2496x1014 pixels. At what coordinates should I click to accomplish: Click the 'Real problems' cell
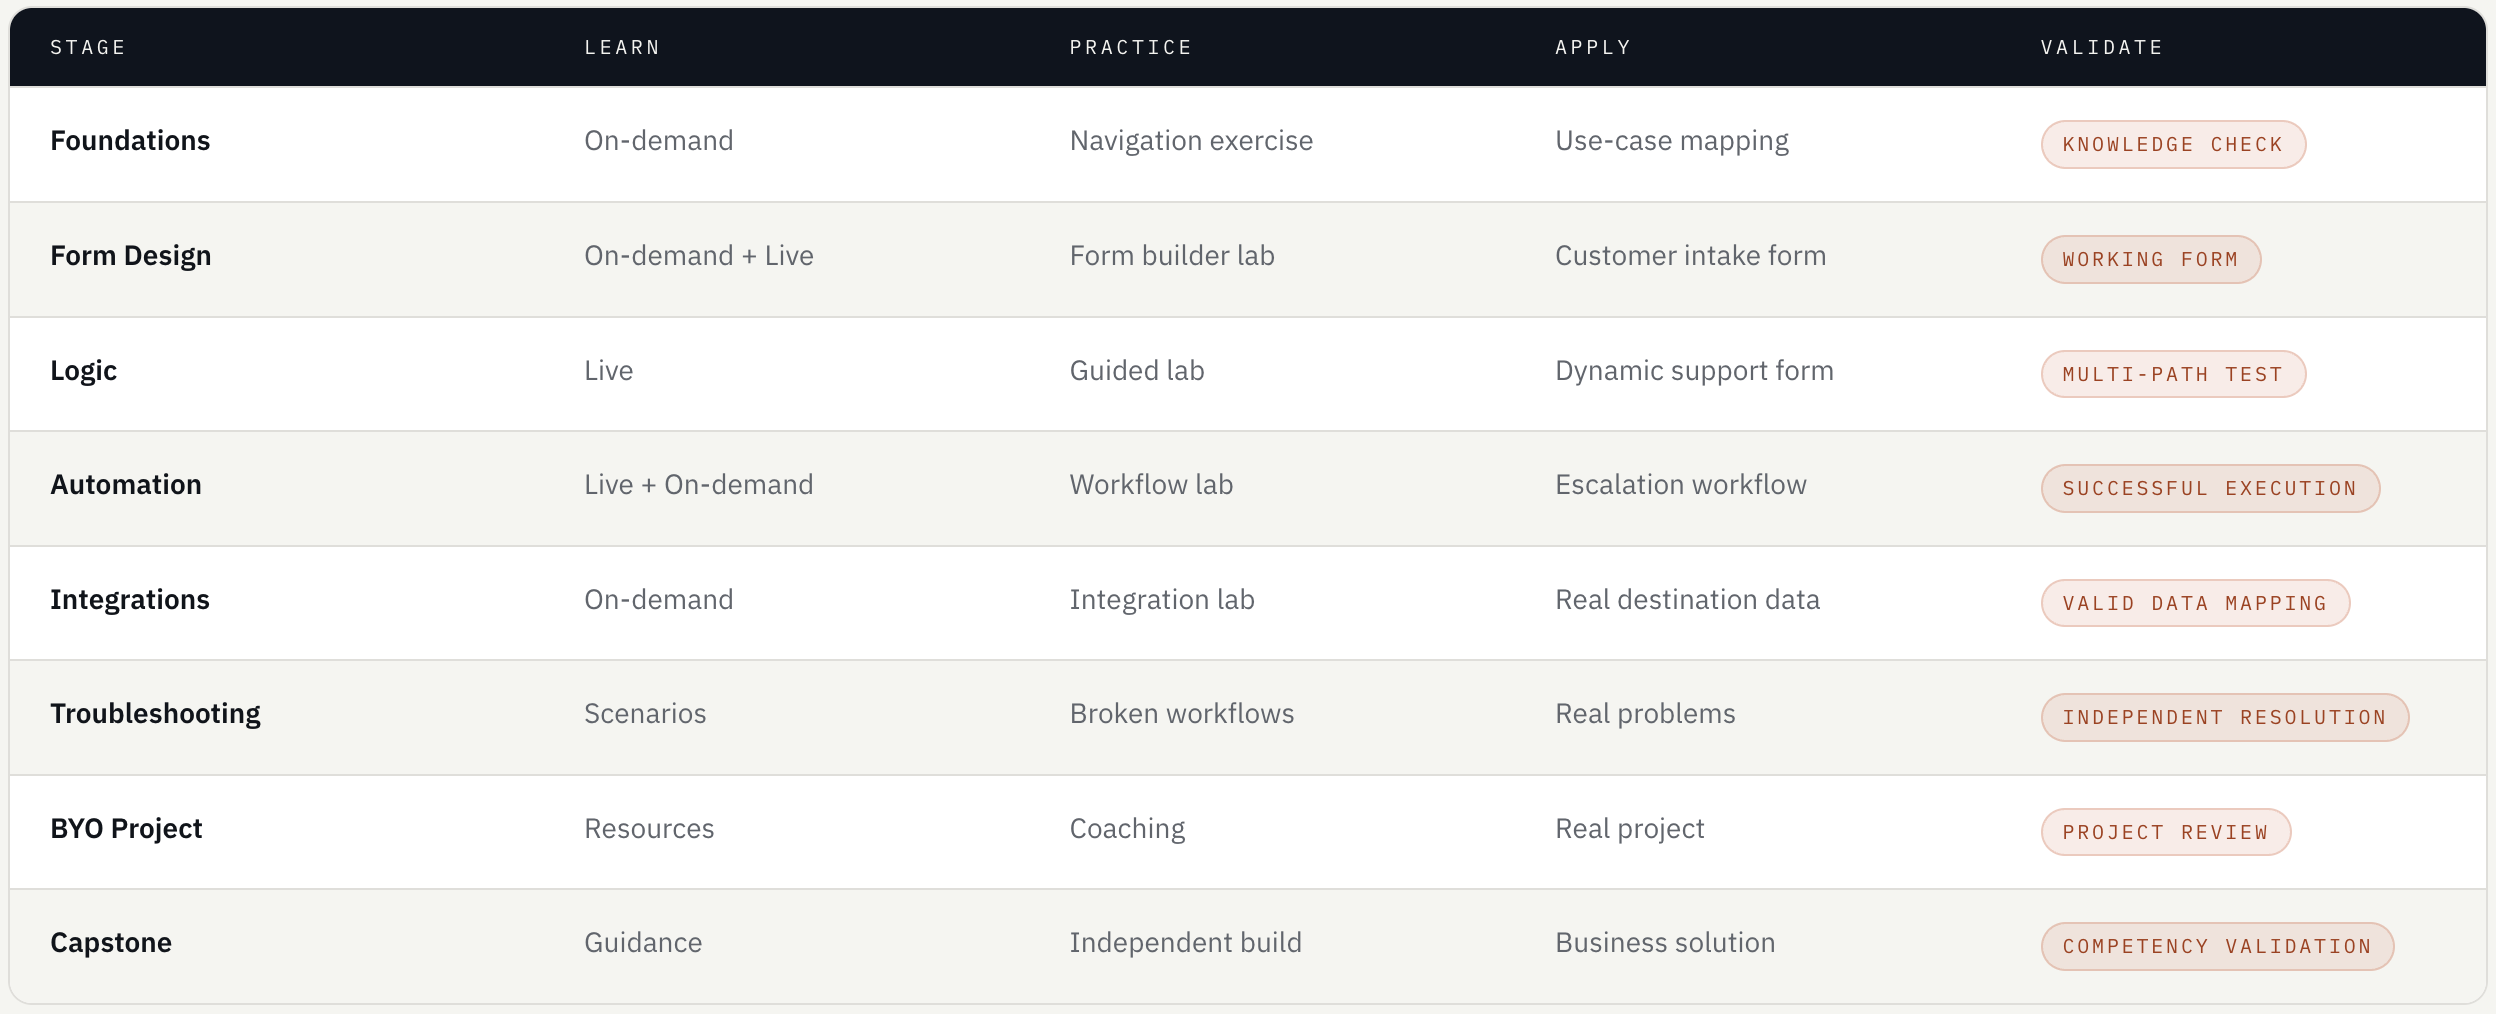1645,714
